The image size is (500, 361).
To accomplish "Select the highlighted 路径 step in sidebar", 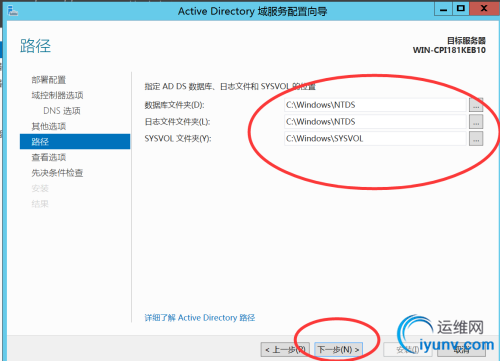I will coord(75,142).
